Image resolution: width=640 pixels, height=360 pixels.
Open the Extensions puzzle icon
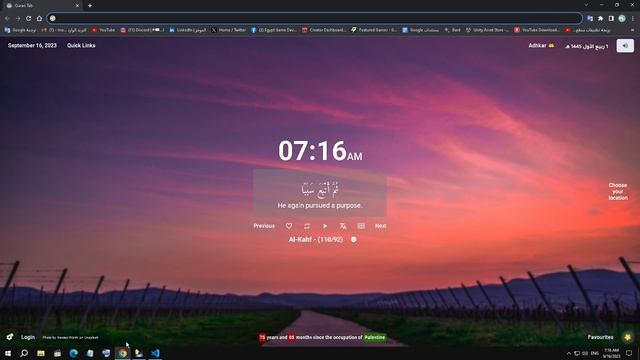point(600,18)
